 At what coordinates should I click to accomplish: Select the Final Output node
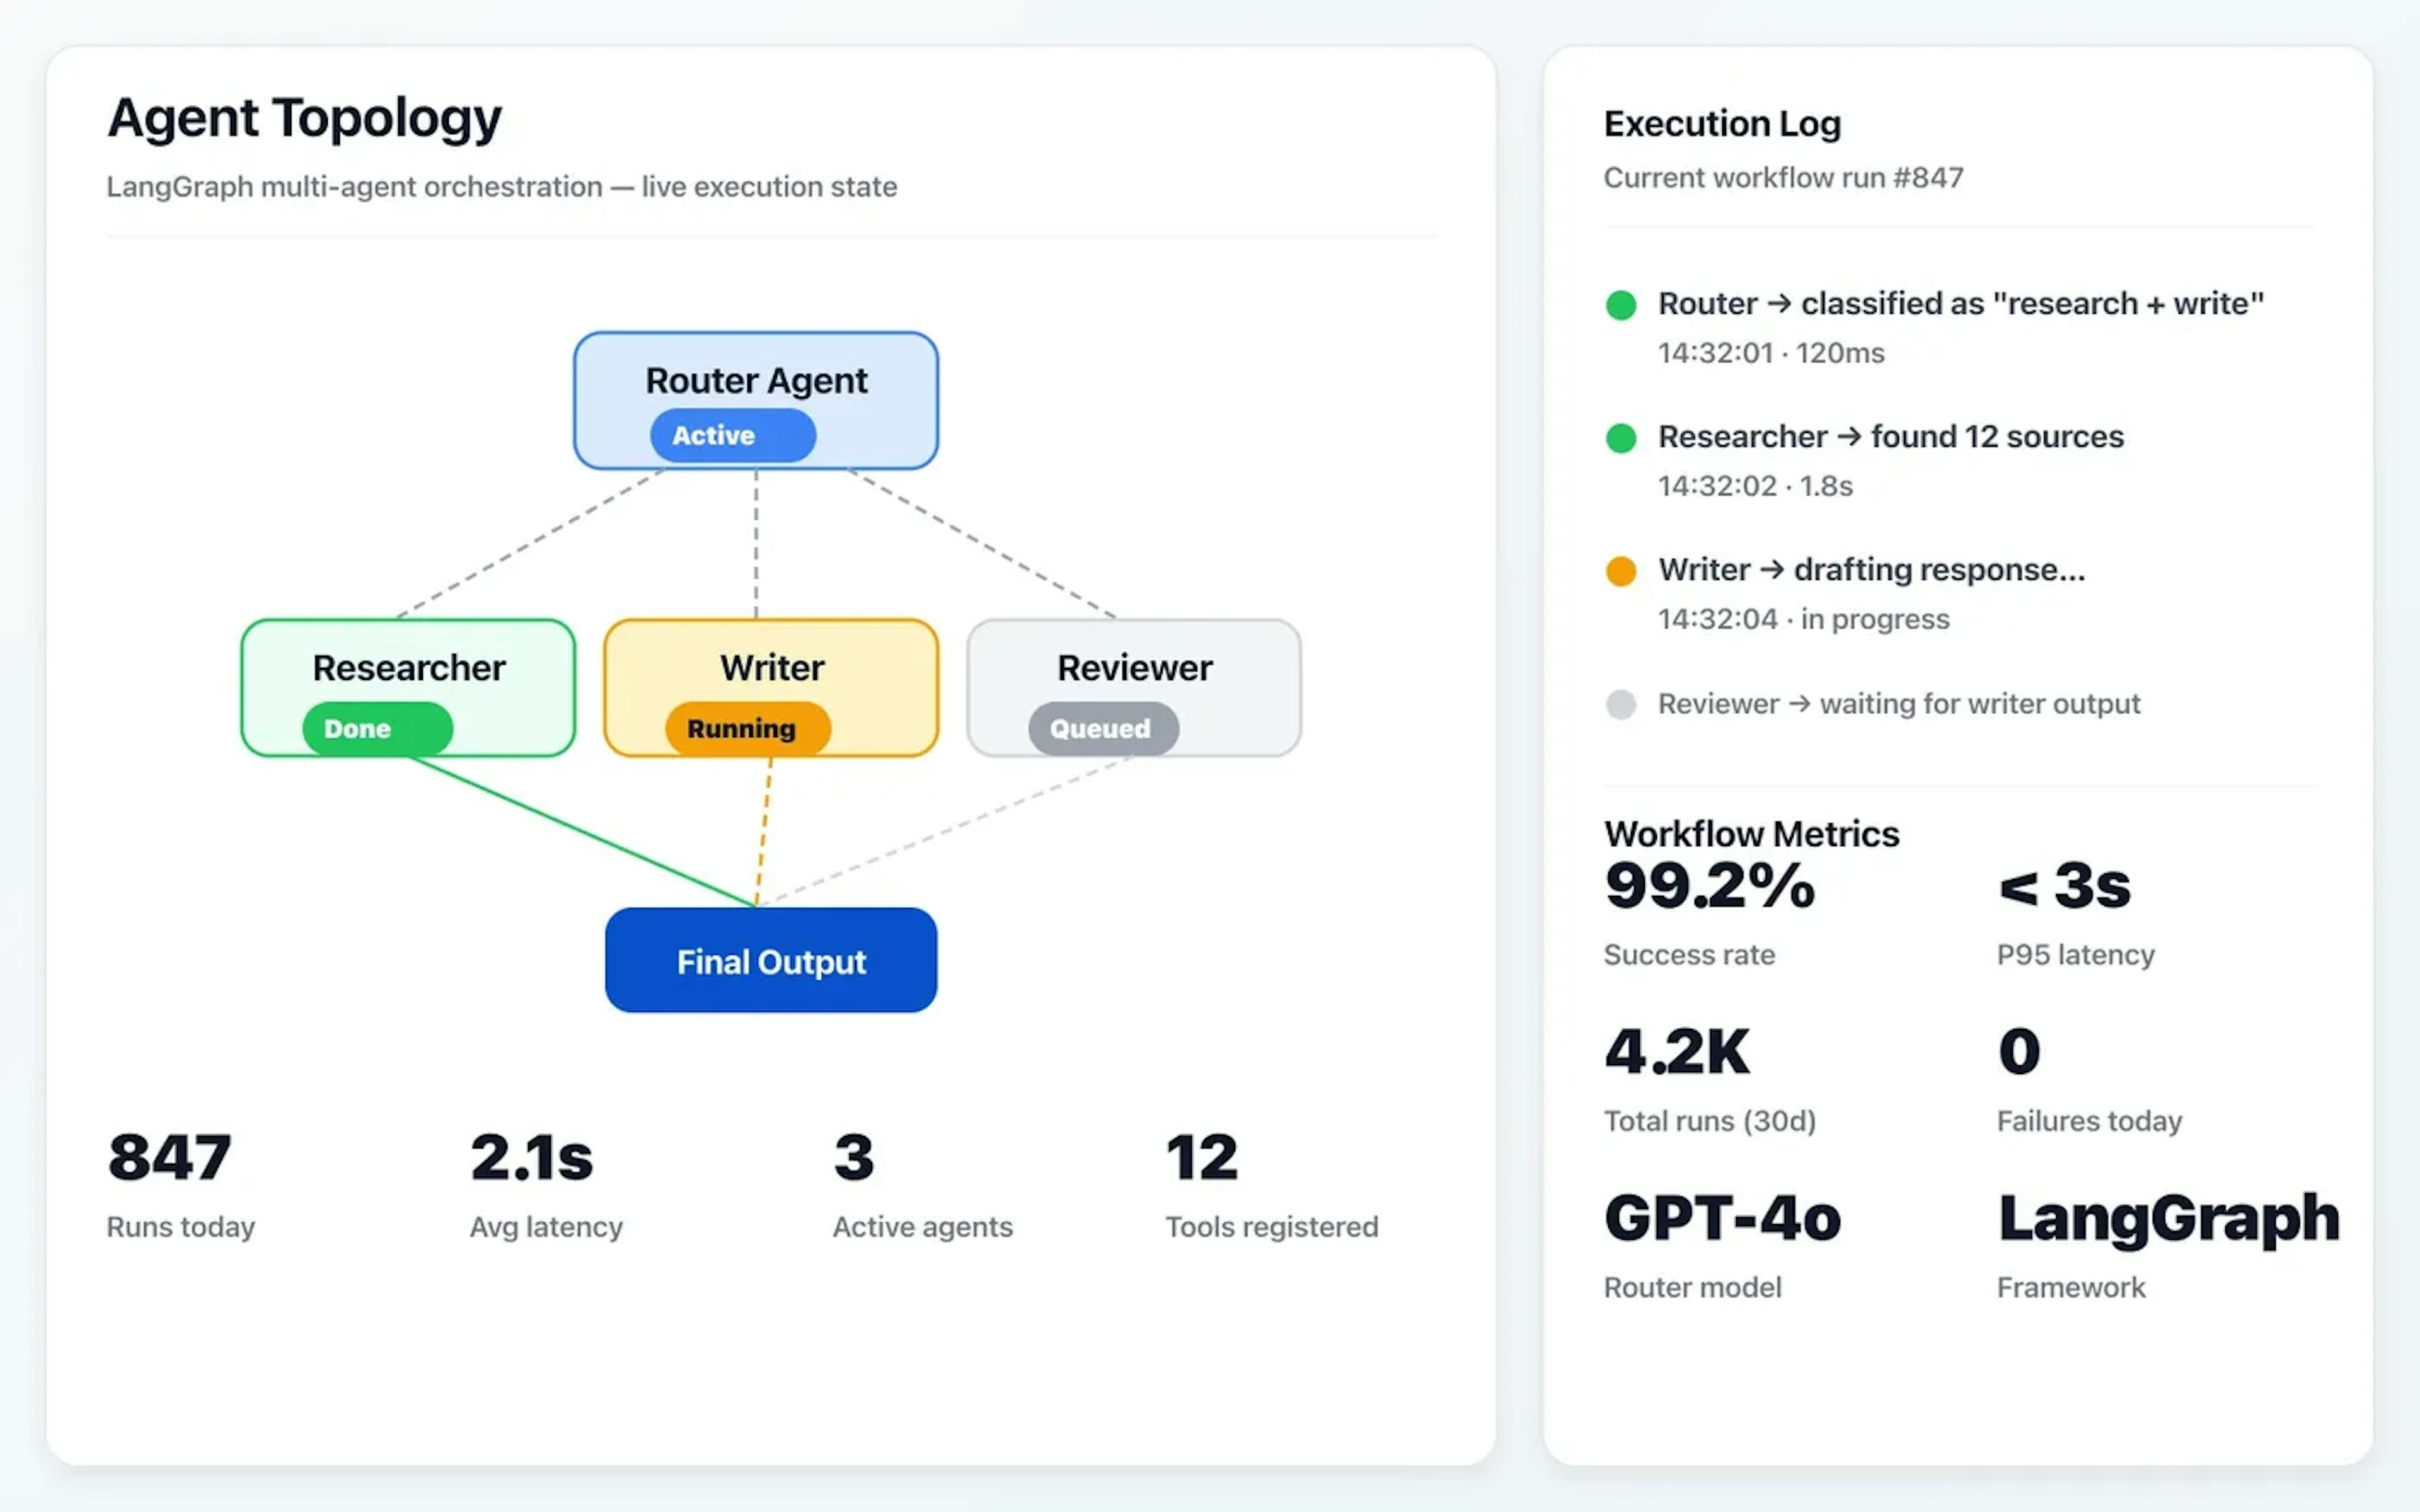770,961
